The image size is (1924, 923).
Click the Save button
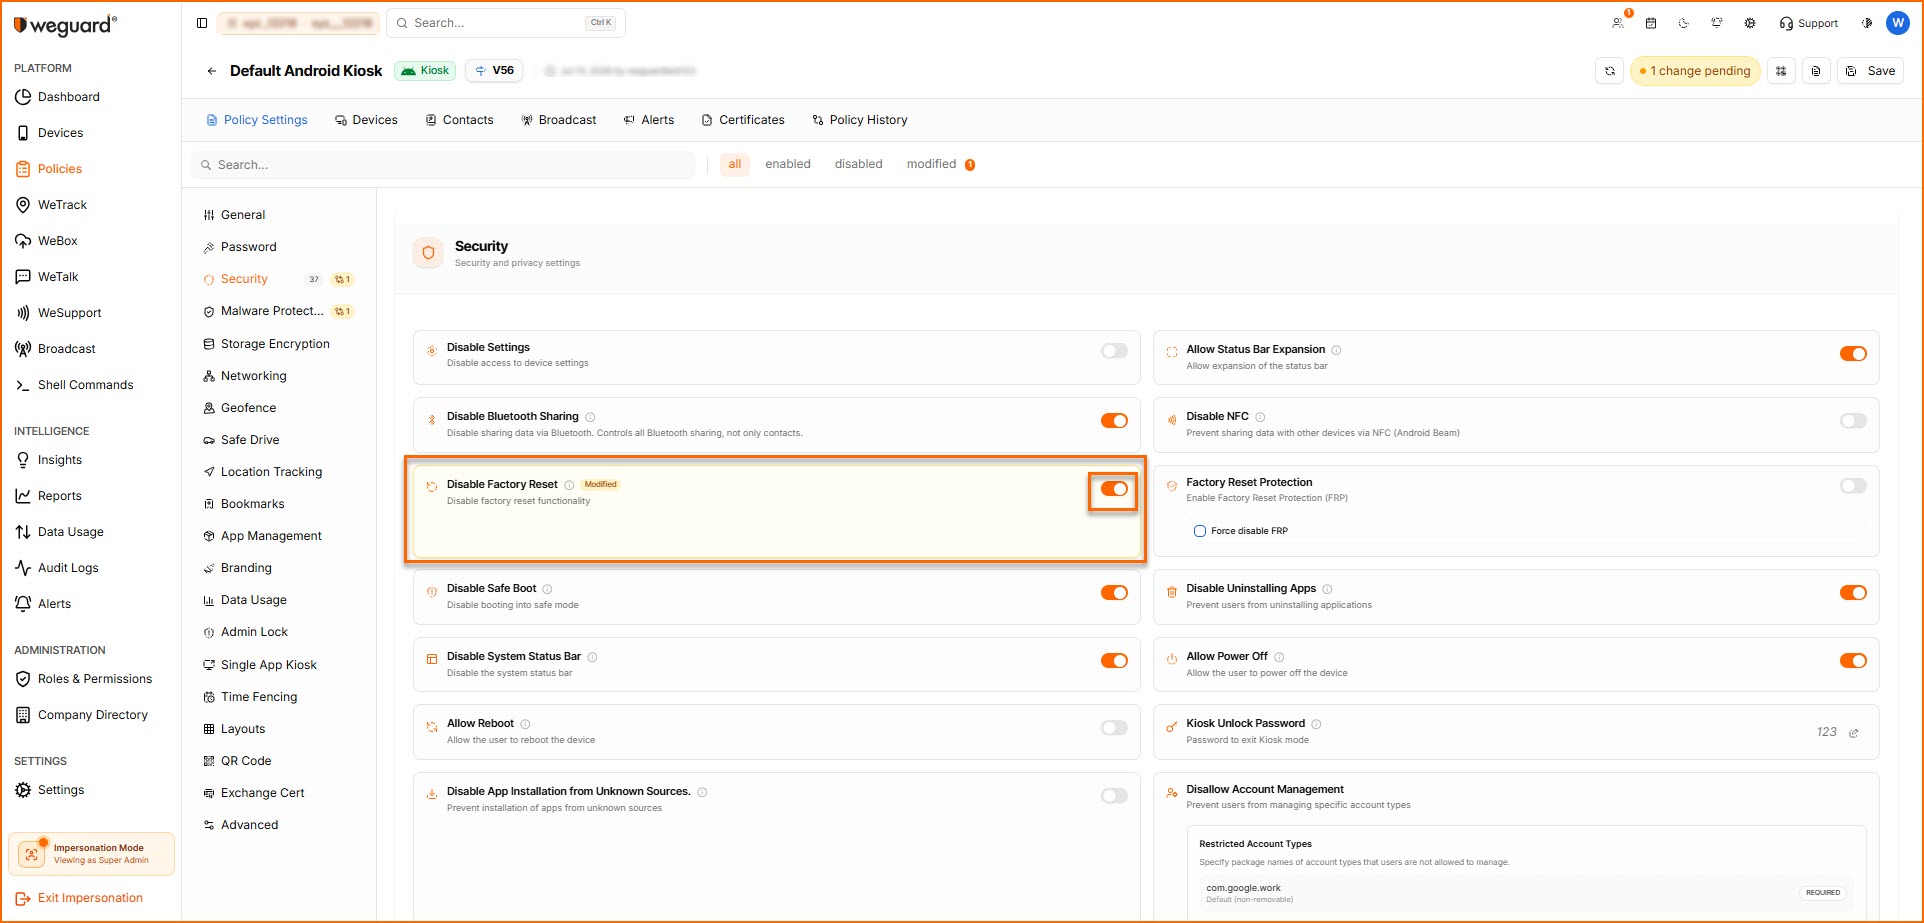pyautogui.click(x=1870, y=71)
